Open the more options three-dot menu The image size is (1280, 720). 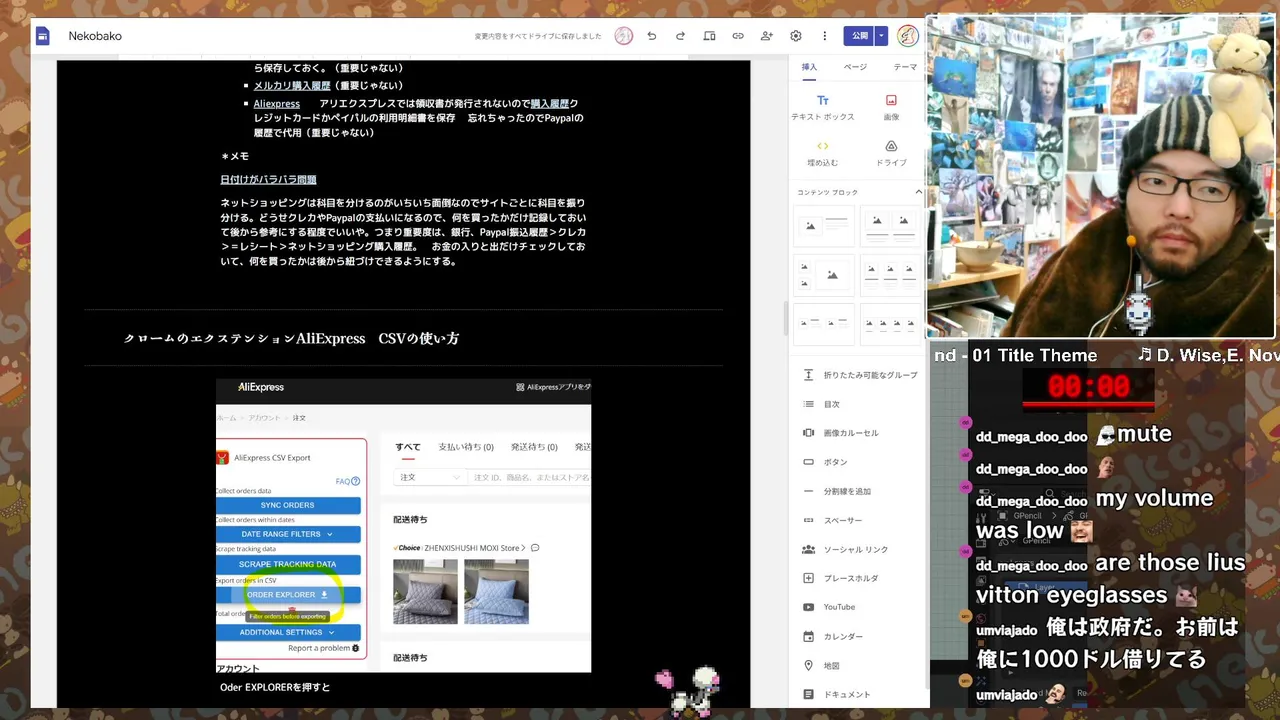[824, 36]
